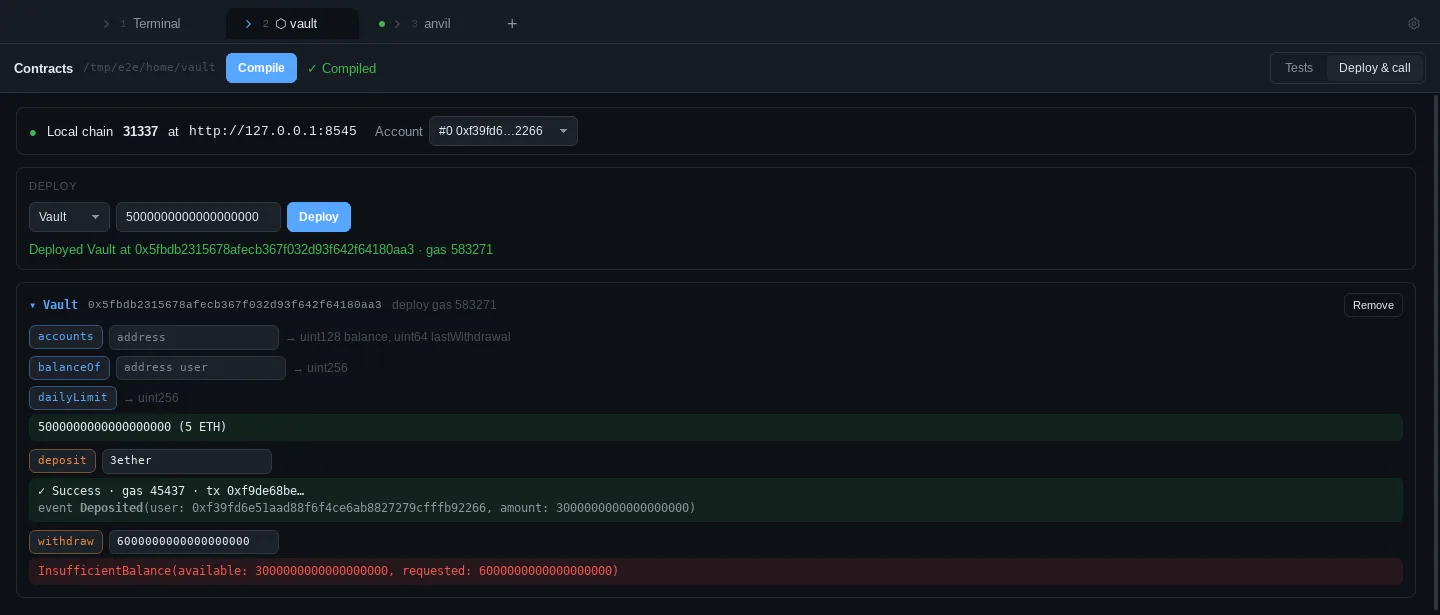The width and height of the screenshot is (1440, 615).
Task: Call the balanceOf function
Action: (x=69, y=367)
